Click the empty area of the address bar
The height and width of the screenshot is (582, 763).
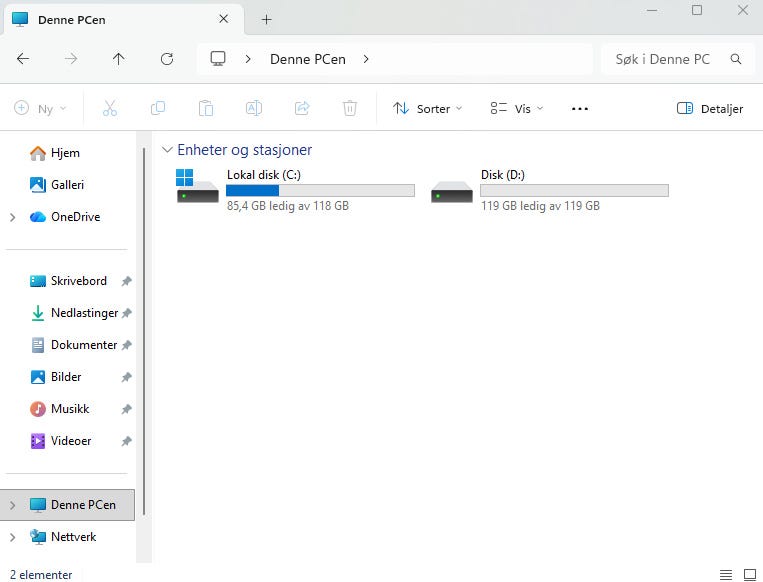pos(482,59)
